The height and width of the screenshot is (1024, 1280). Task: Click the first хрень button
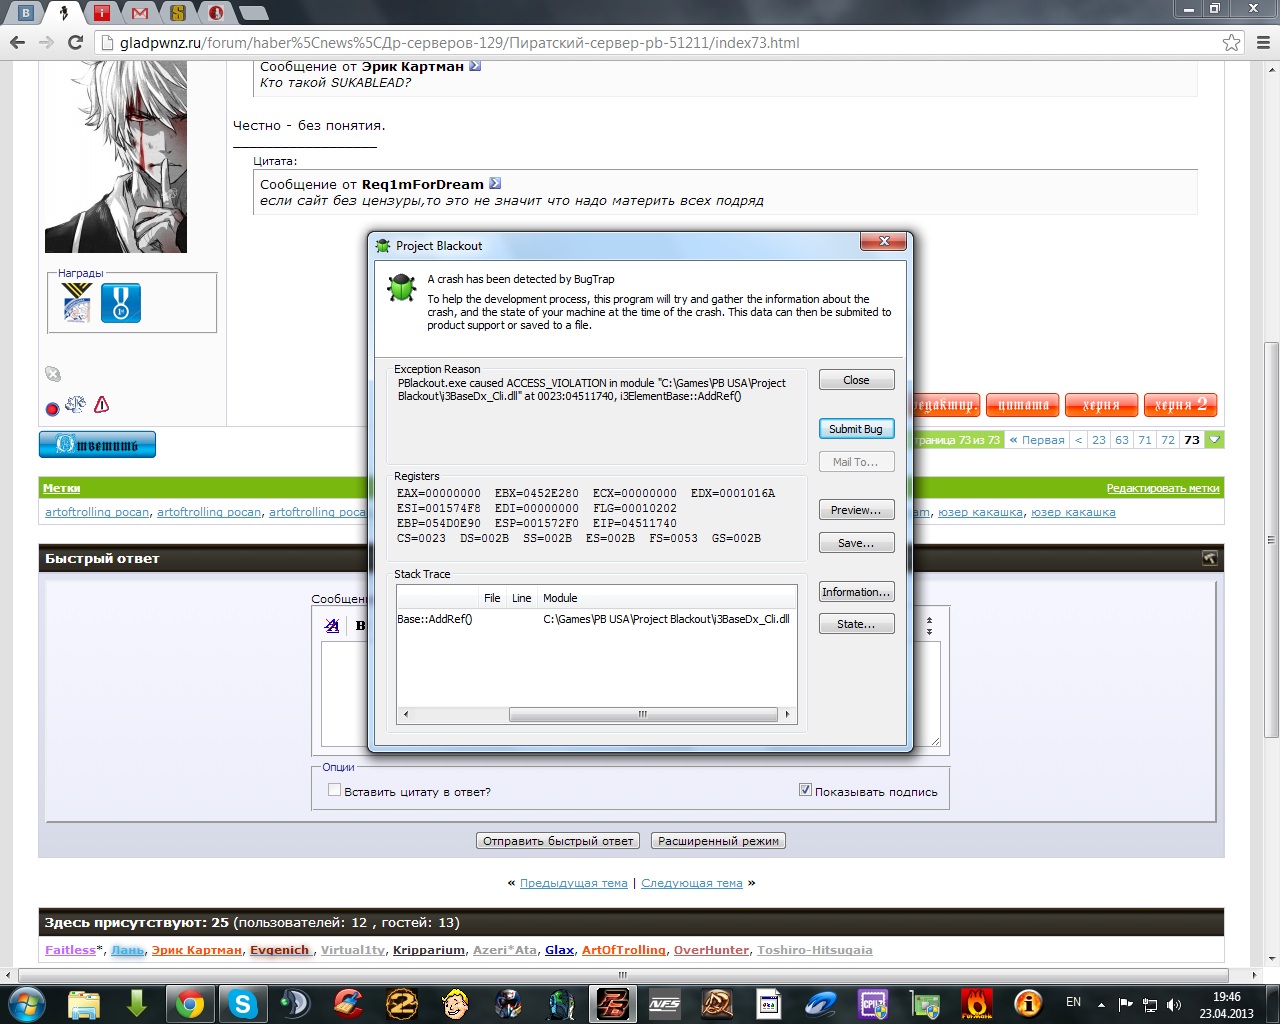[x=1101, y=405]
